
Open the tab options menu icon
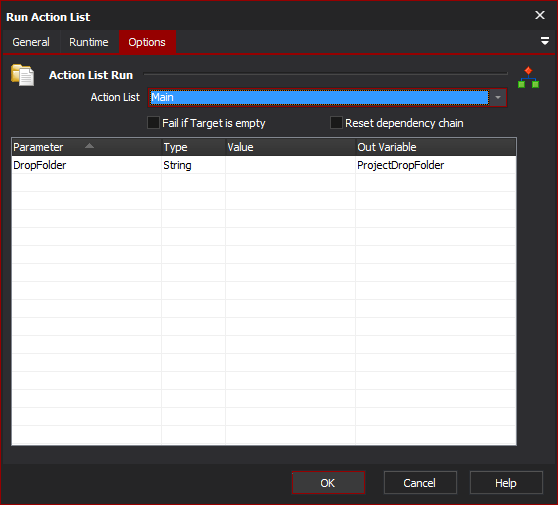(x=544, y=41)
